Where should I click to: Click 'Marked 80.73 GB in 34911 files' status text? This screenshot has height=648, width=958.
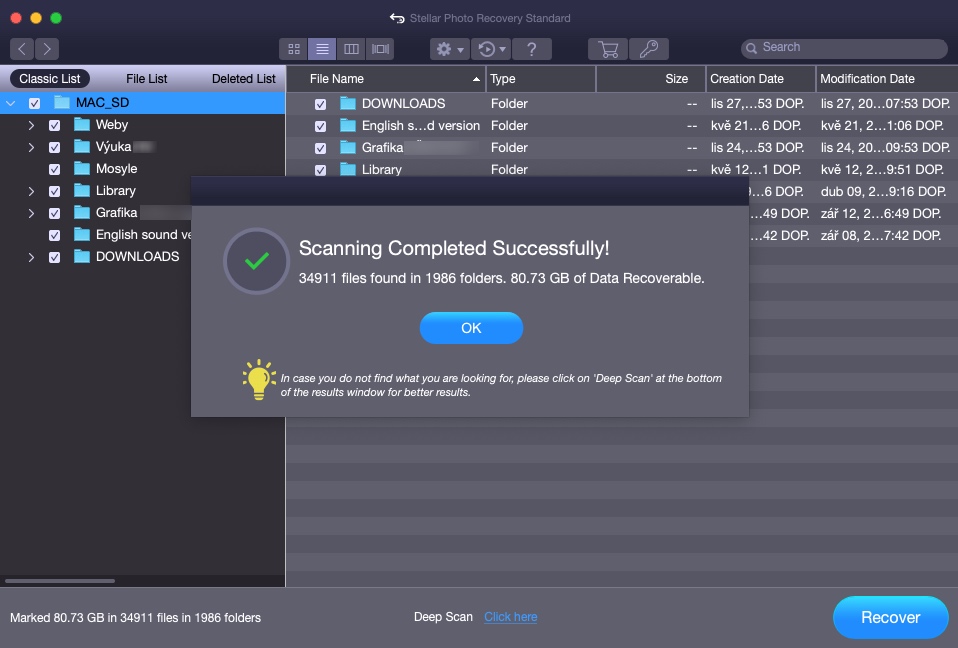(x=135, y=617)
